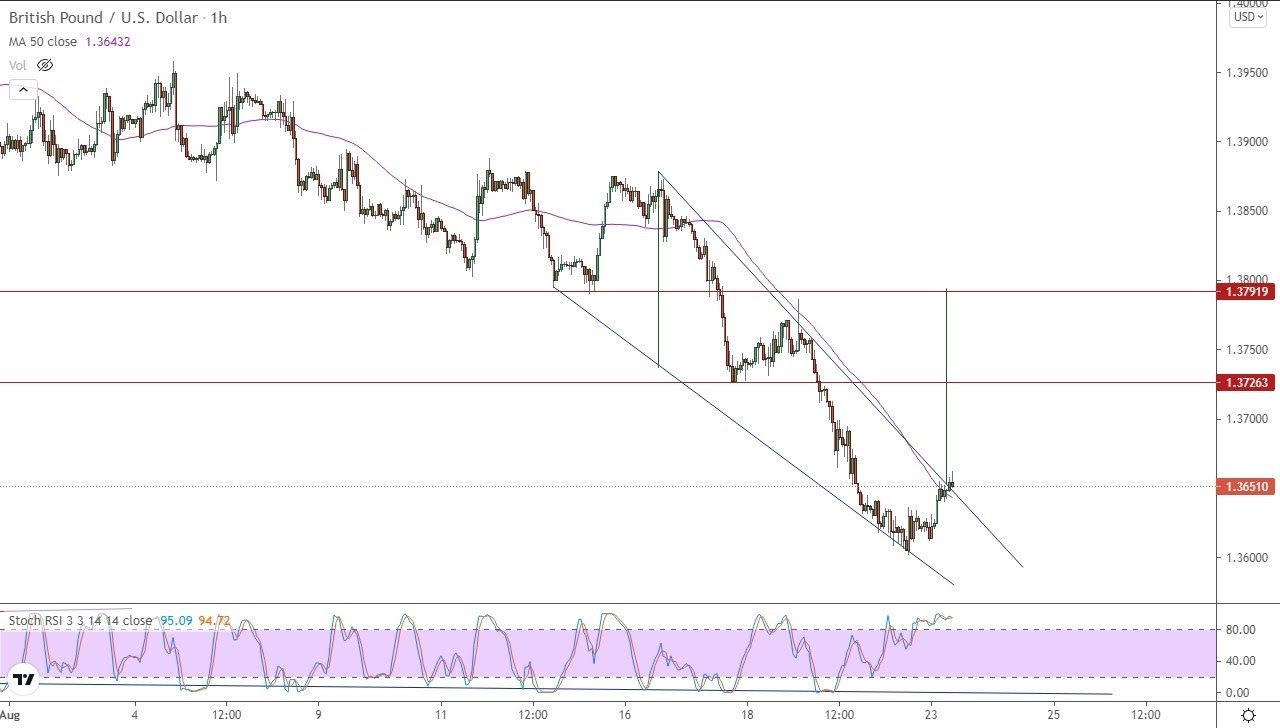The width and height of the screenshot is (1280, 728).
Task: Click the current price 1.36510 label
Action: [1245, 487]
